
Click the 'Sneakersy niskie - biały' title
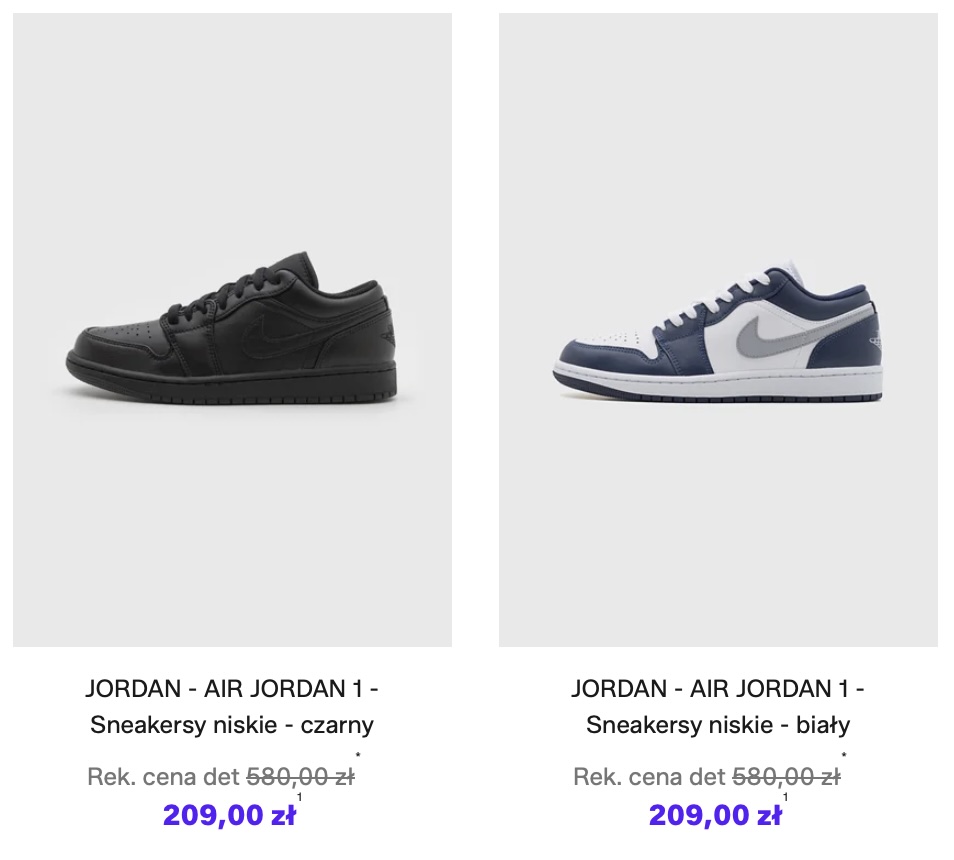pyautogui.click(x=718, y=724)
